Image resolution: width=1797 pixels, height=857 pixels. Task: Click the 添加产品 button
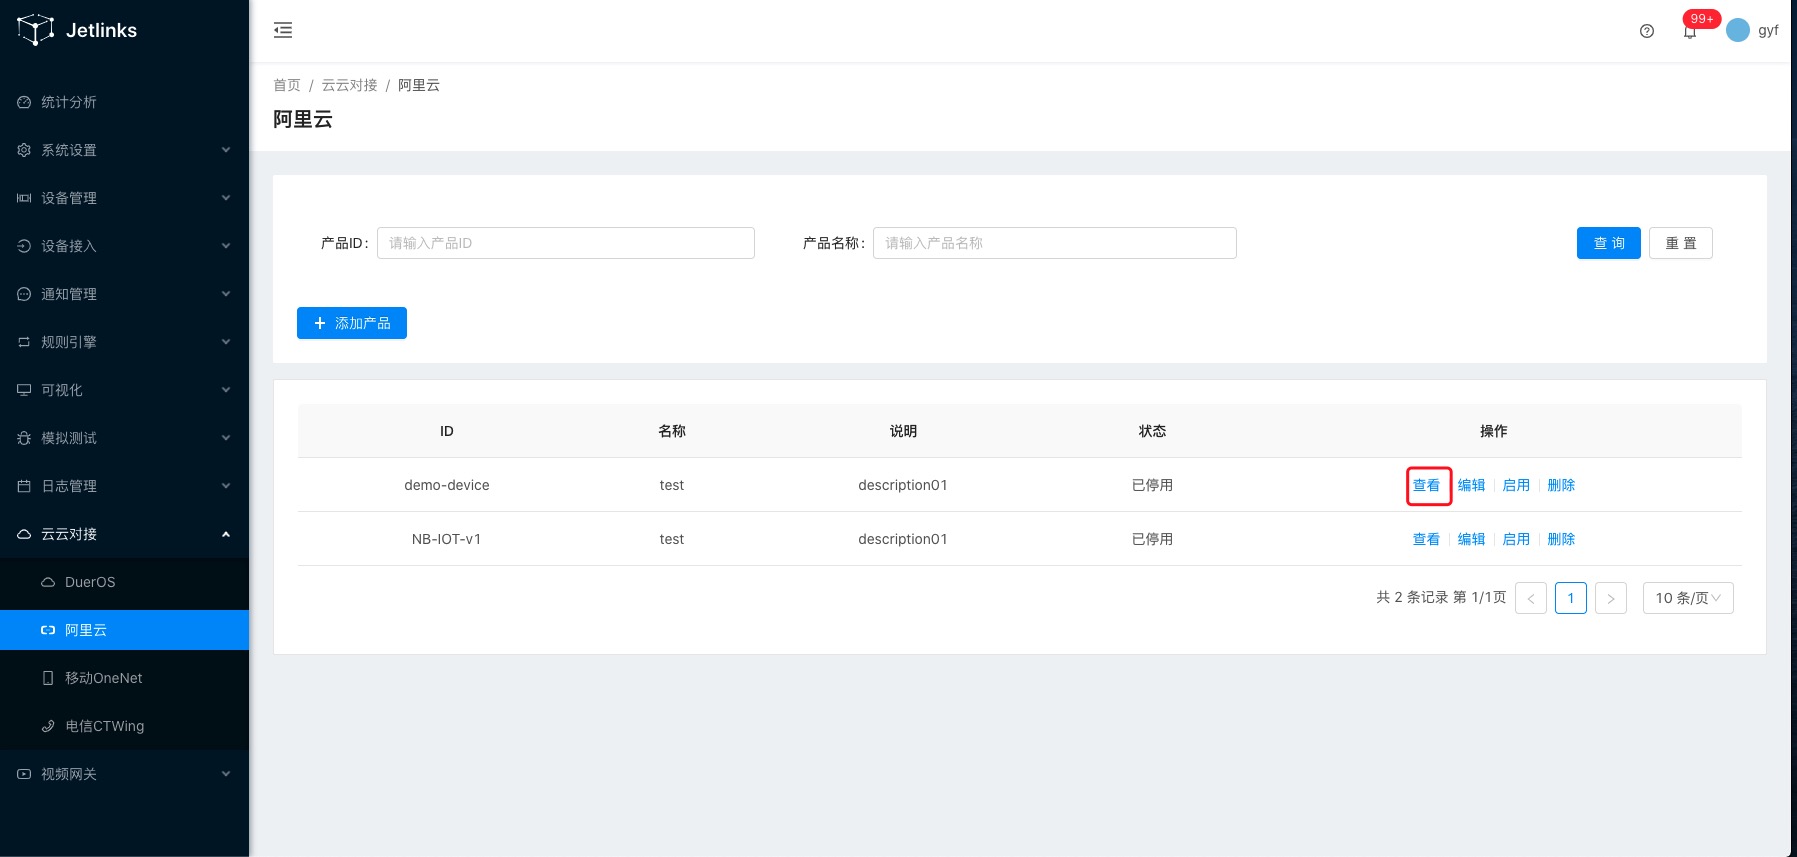[352, 323]
